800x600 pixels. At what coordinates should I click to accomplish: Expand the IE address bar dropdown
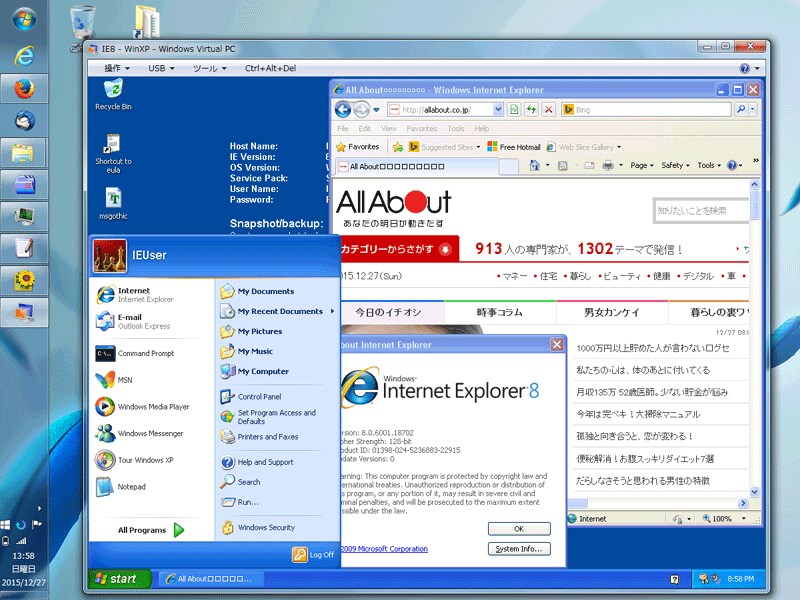(498, 109)
